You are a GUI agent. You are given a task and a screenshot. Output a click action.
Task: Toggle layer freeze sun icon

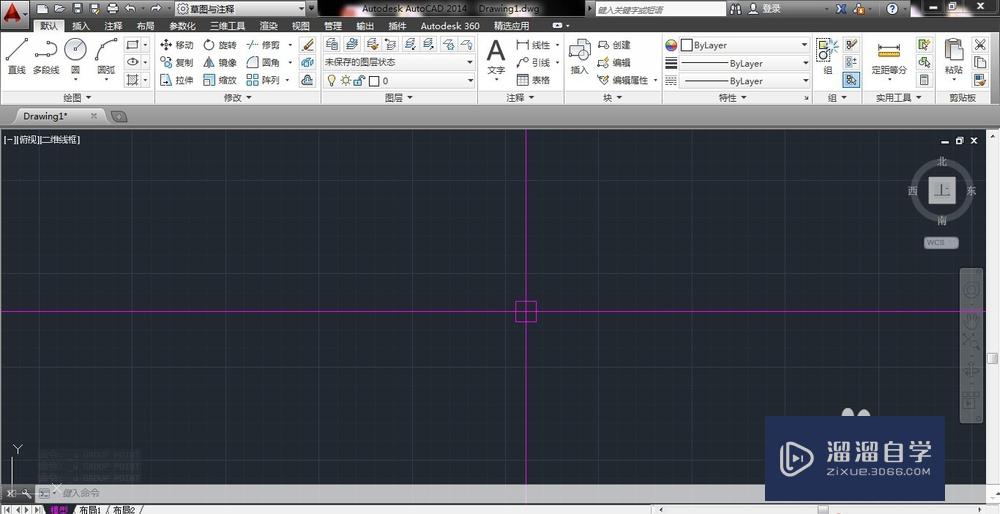tap(345, 80)
